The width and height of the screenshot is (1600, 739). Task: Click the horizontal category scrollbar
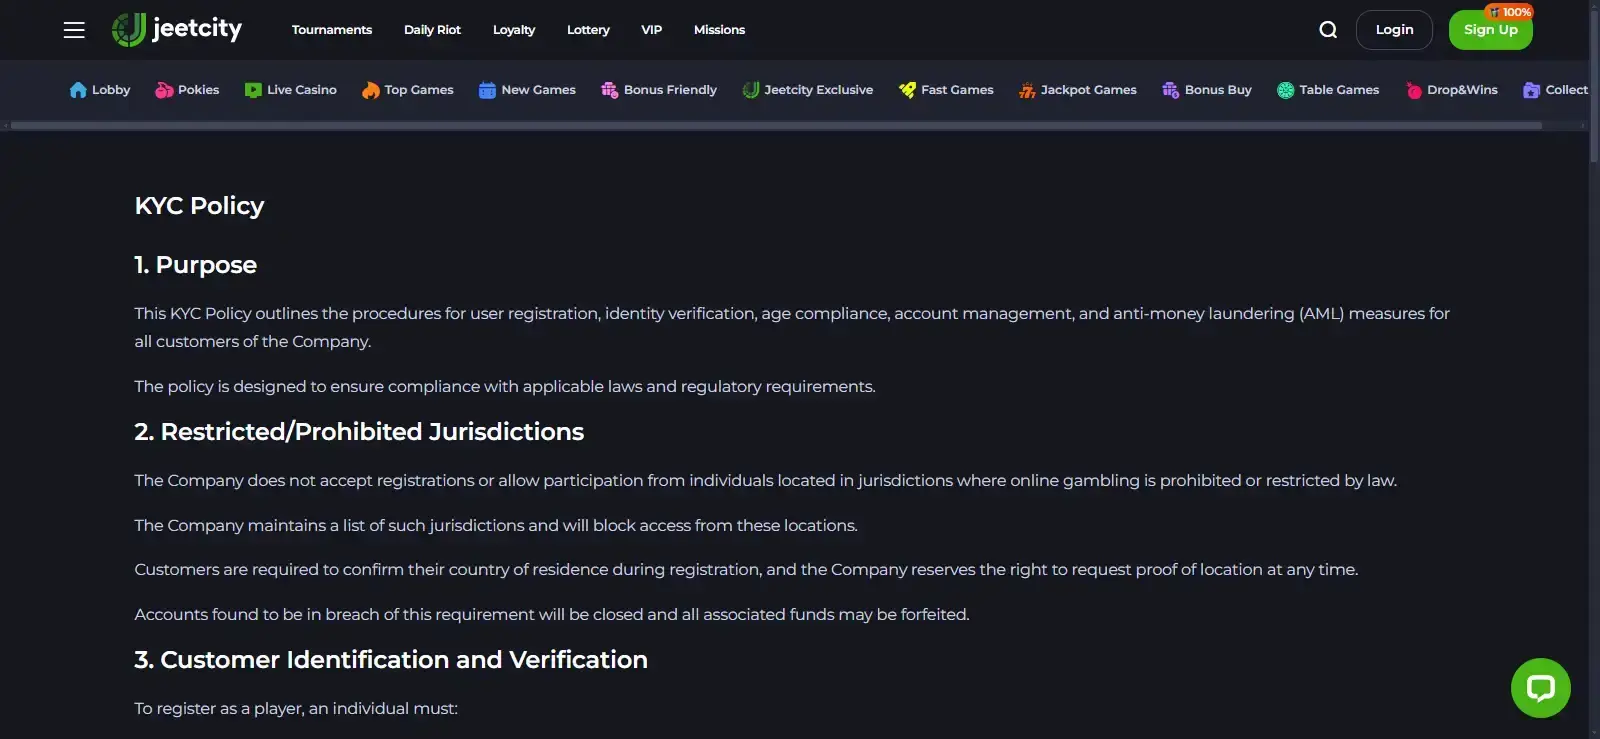click(x=776, y=126)
